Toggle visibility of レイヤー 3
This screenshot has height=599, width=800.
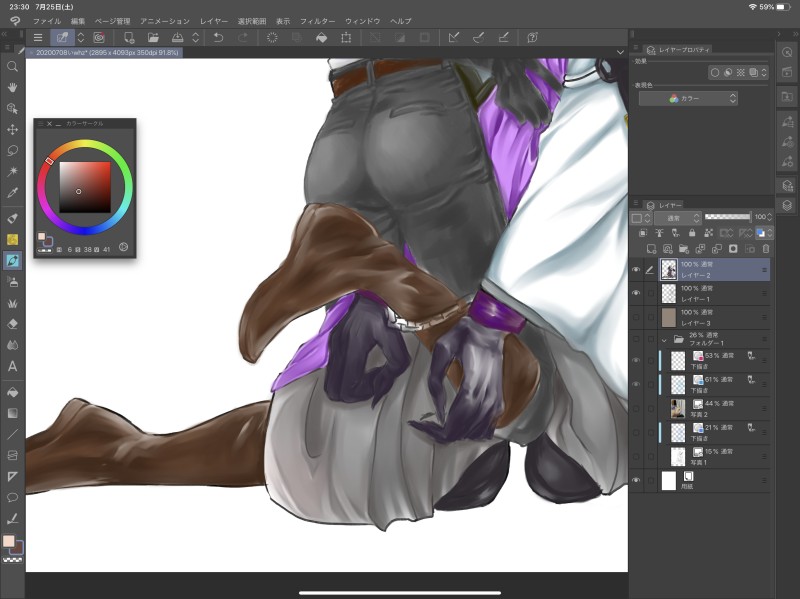[x=636, y=317]
